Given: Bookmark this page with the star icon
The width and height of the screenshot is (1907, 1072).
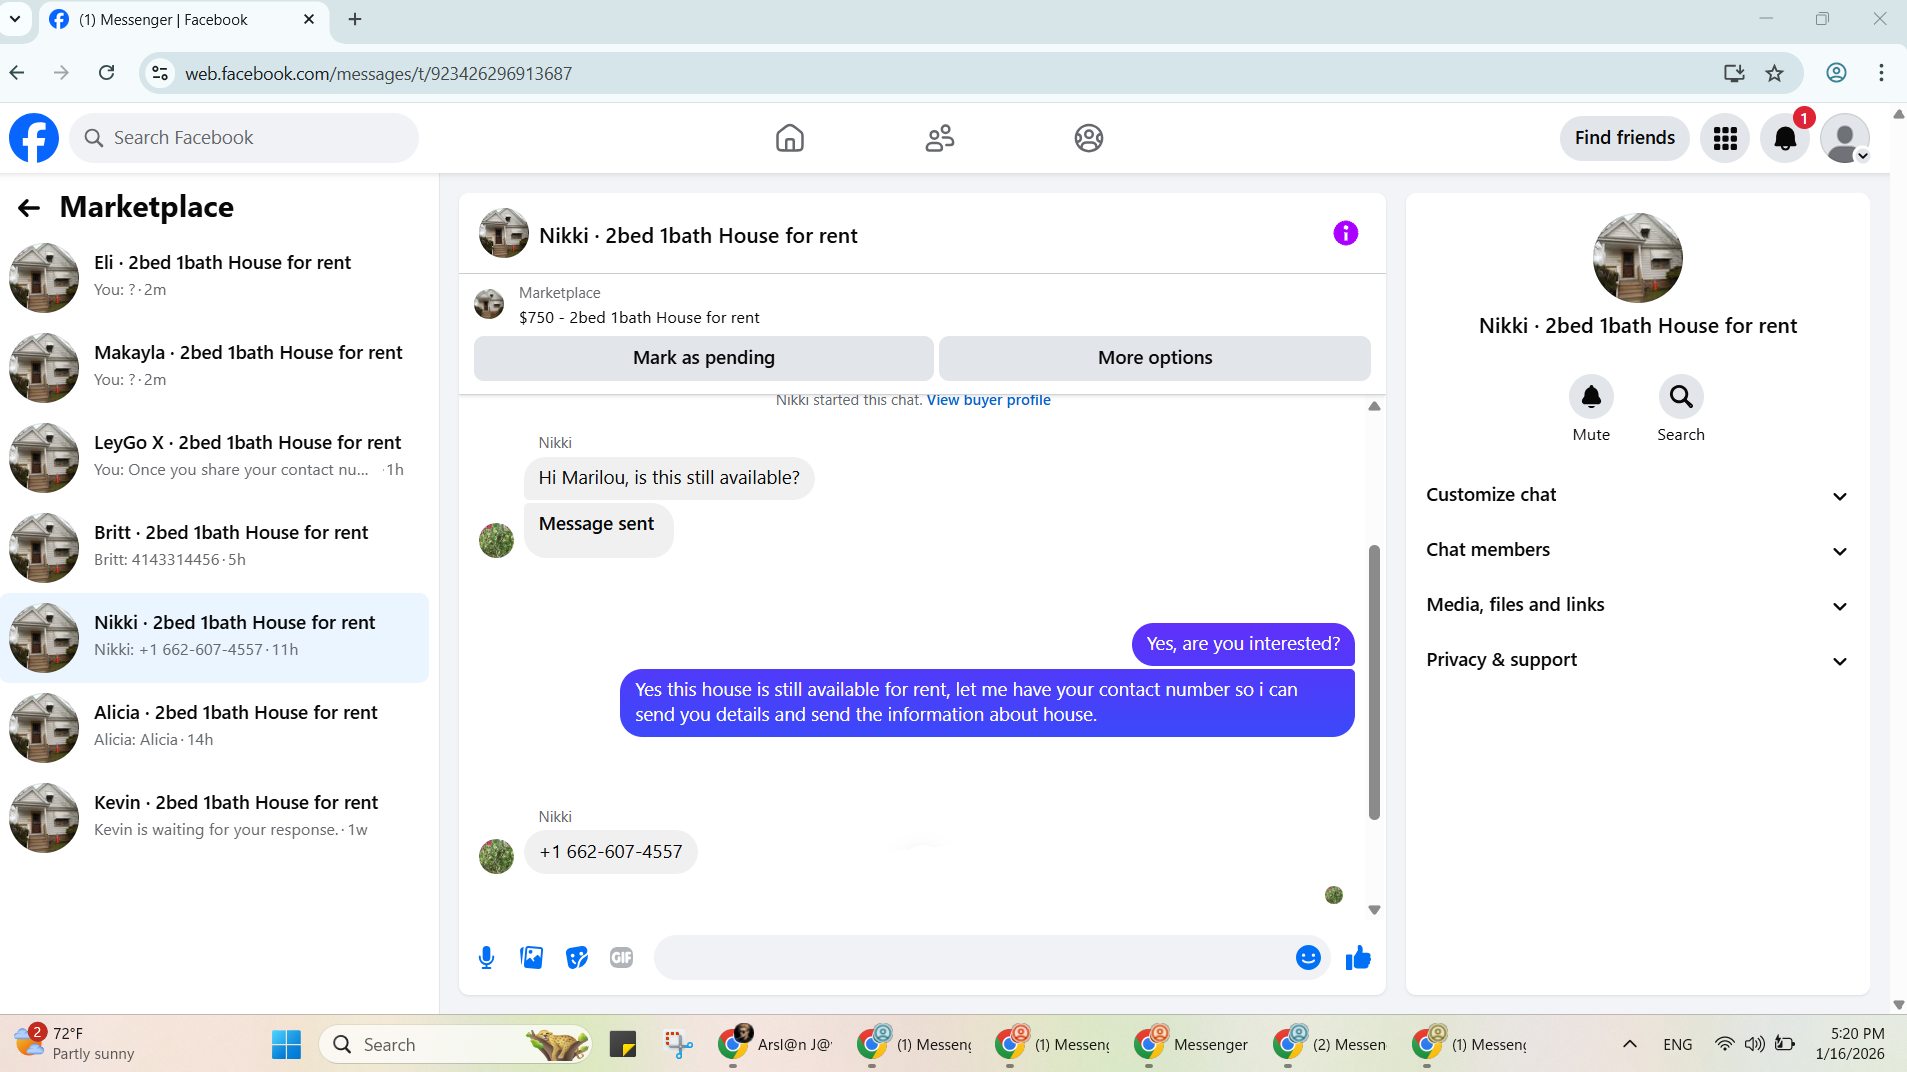Looking at the screenshot, I should coord(1775,73).
